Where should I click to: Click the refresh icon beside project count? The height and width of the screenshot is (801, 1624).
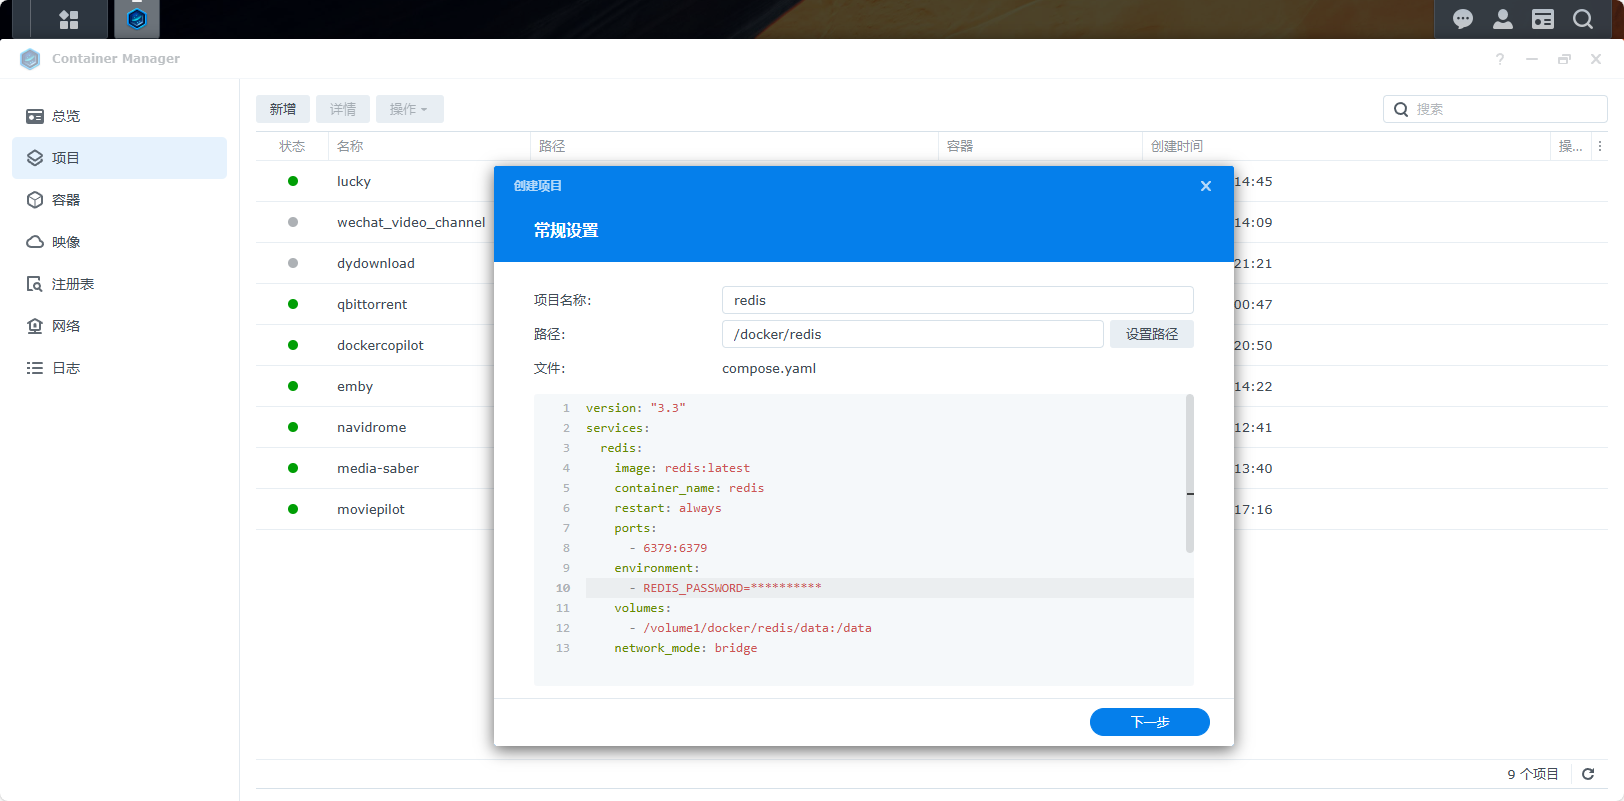pos(1588,774)
